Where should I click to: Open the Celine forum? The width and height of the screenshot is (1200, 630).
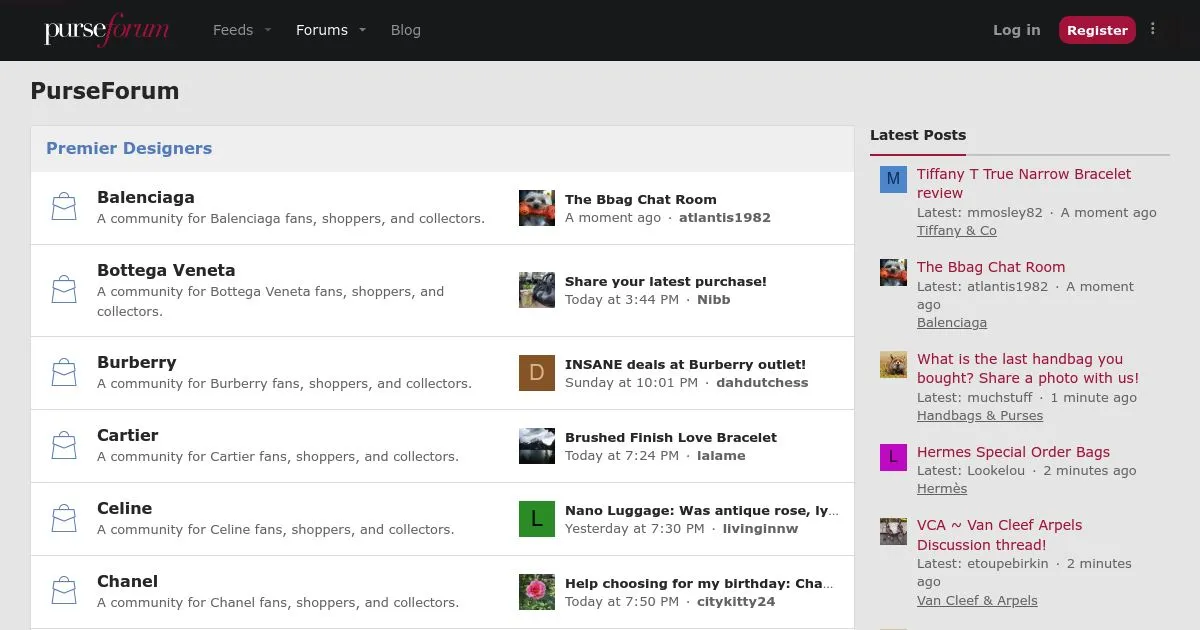pyautogui.click(x=125, y=508)
